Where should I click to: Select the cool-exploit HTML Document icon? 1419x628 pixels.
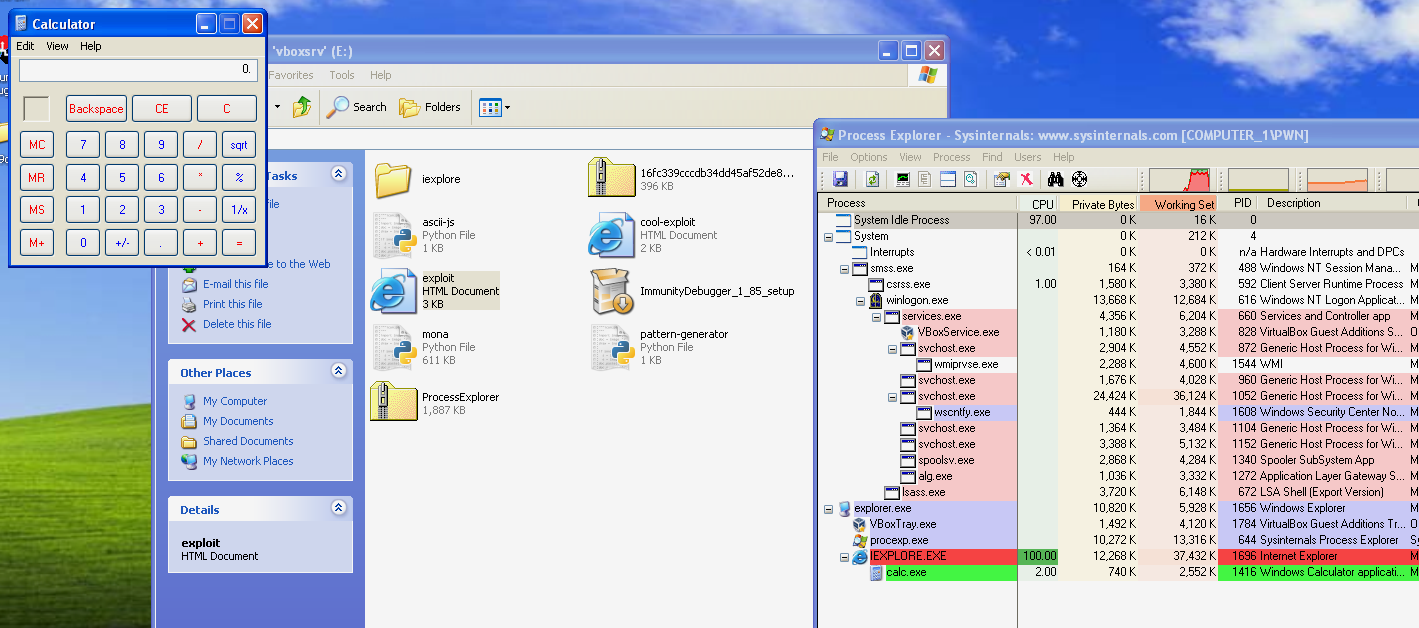click(x=612, y=235)
